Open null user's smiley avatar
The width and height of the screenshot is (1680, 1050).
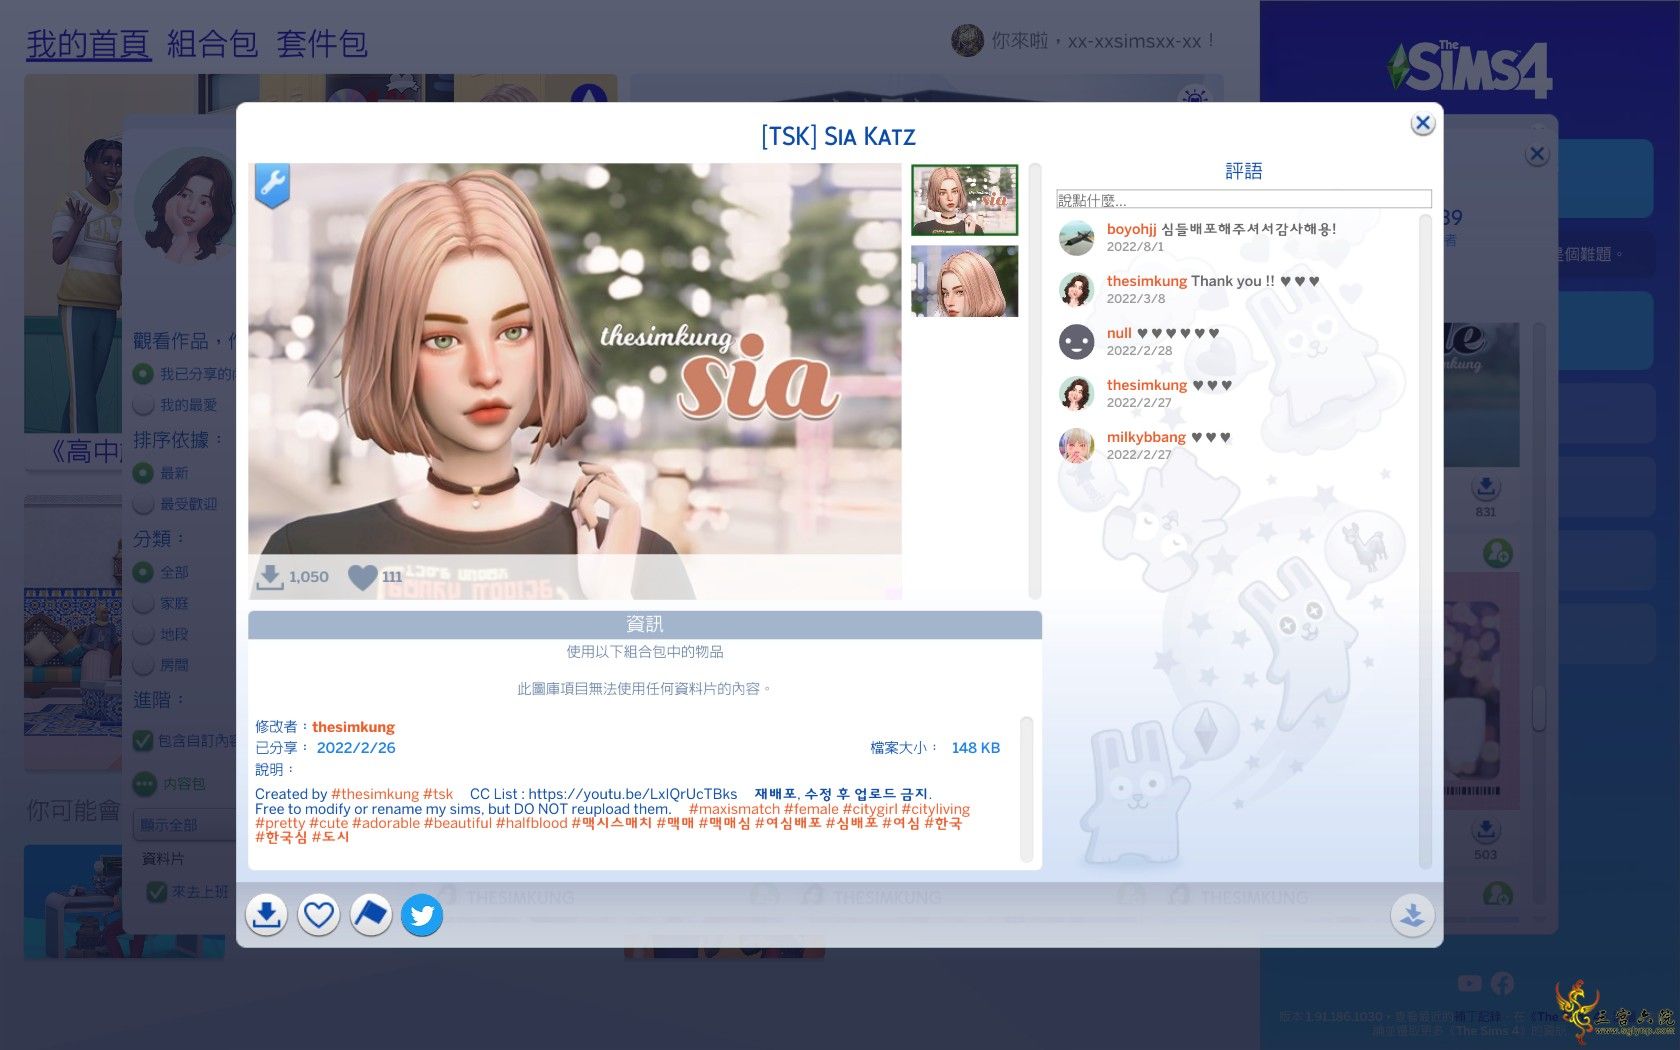click(1076, 342)
